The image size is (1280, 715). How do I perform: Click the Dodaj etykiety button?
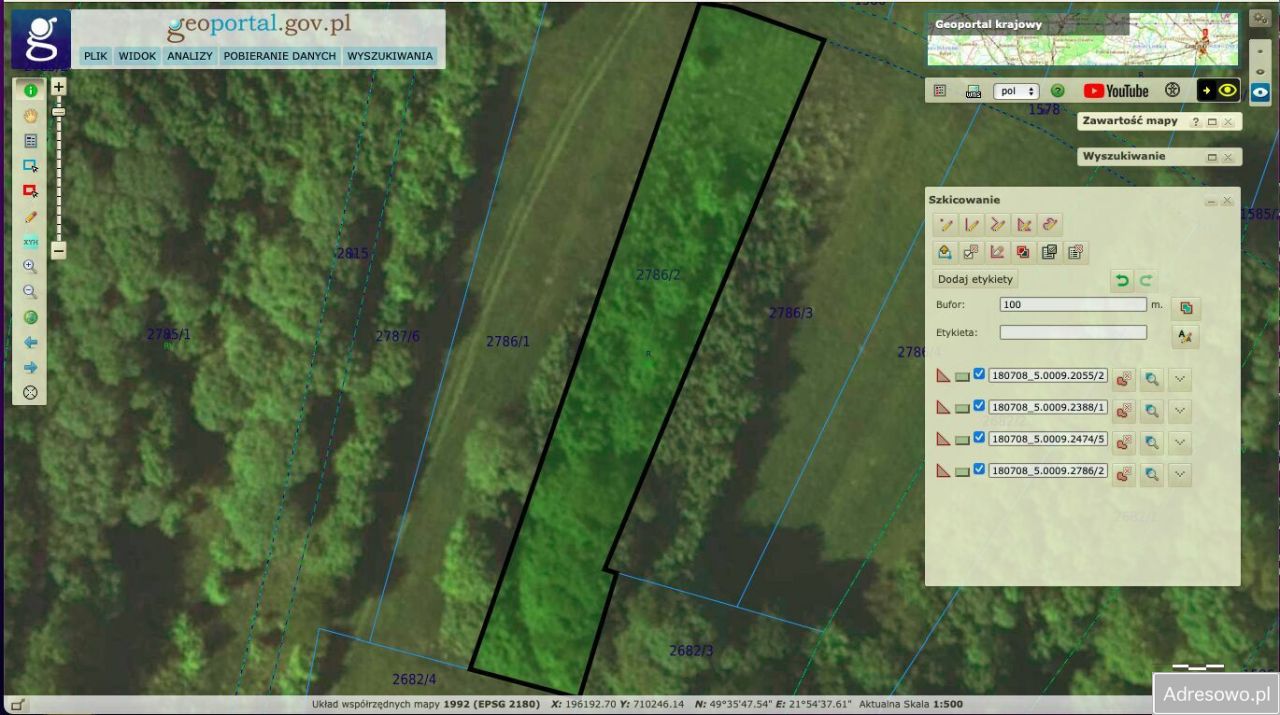coord(975,279)
